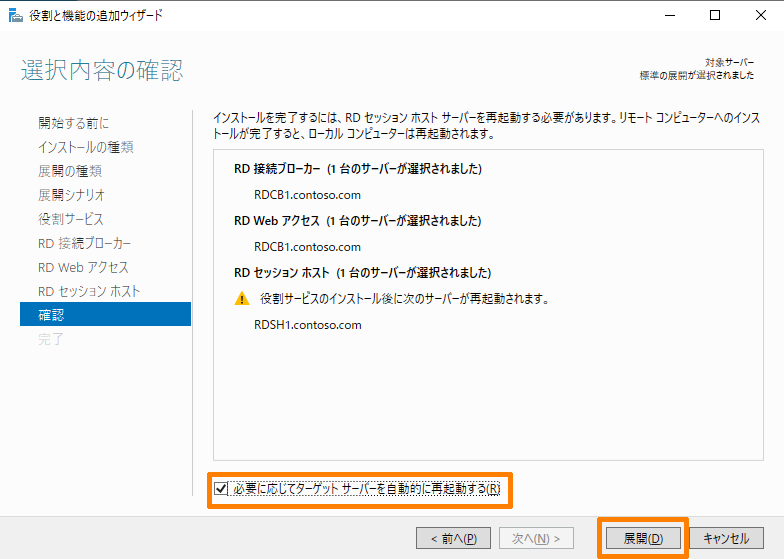Minimize the wizard window
Screen dimensions: 784x559
[670, 16]
